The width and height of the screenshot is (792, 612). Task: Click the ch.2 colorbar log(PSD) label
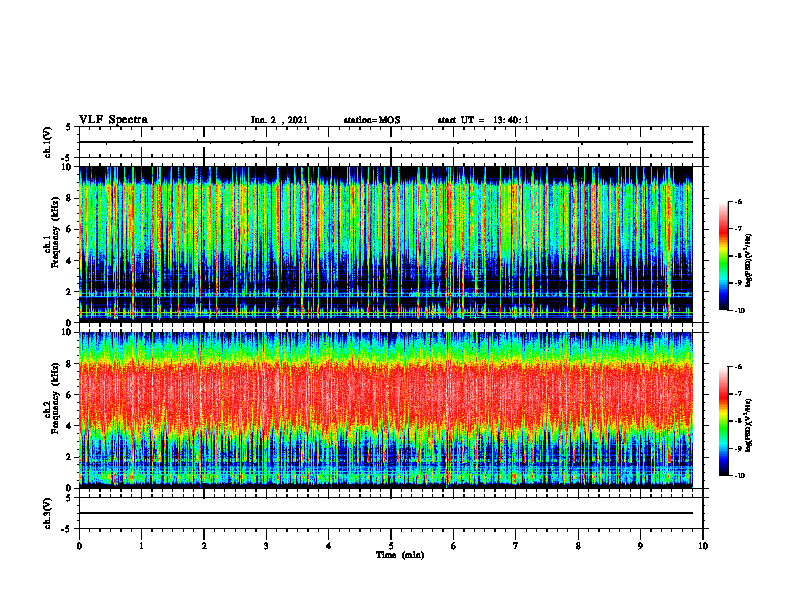pyautogui.click(x=749, y=425)
